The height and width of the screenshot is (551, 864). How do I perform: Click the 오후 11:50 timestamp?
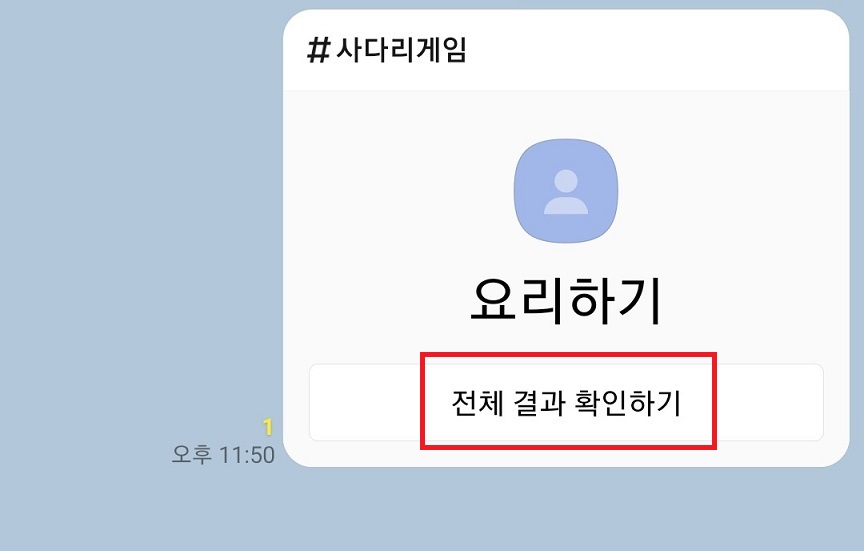tap(223, 455)
